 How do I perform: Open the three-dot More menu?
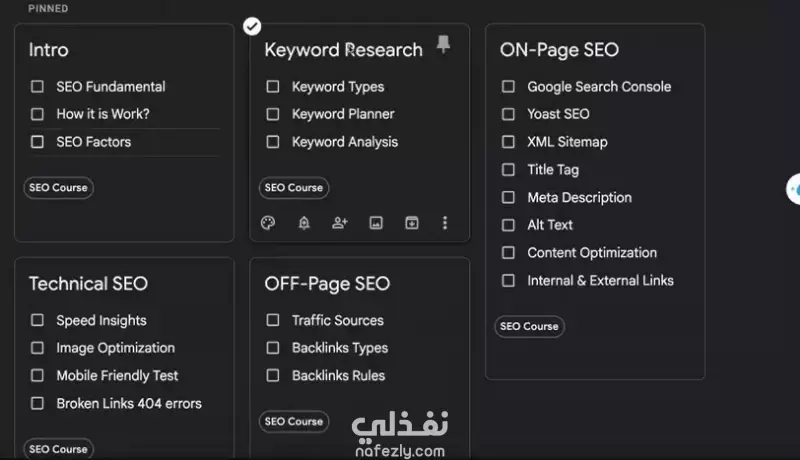coord(445,223)
